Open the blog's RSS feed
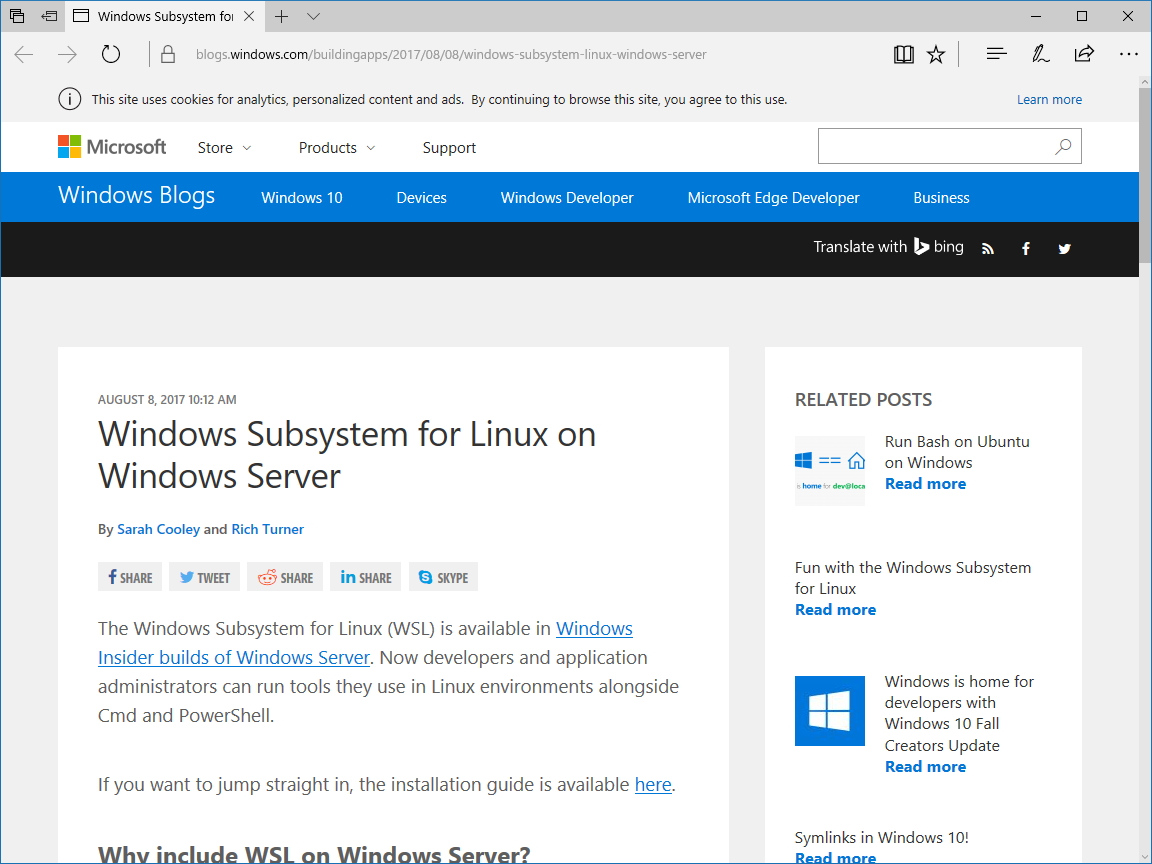The height and width of the screenshot is (864, 1152). pos(987,248)
